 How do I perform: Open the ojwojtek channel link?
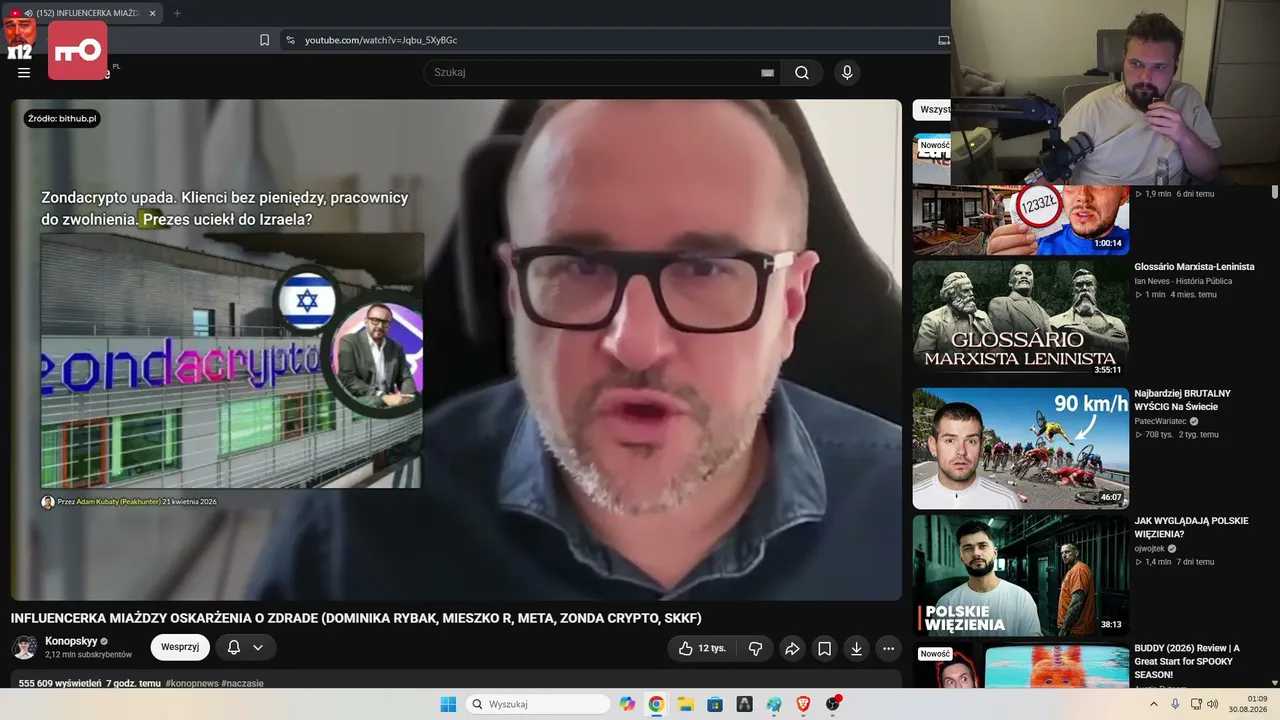coord(1150,548)
